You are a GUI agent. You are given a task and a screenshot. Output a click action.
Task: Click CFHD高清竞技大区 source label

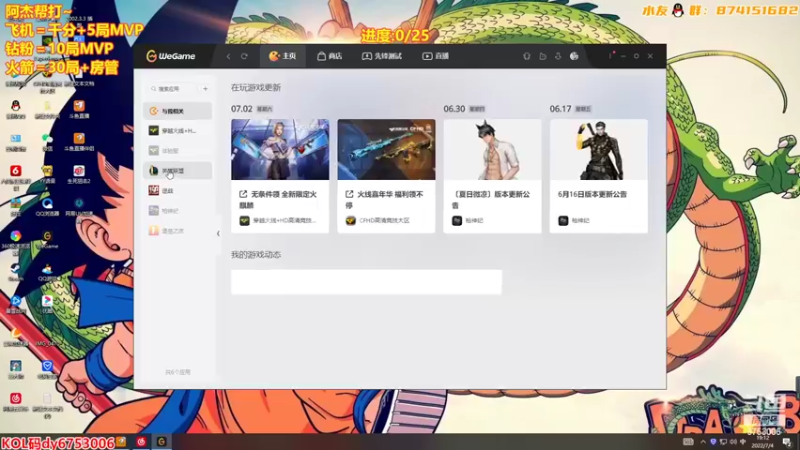[x=378, y=220]
